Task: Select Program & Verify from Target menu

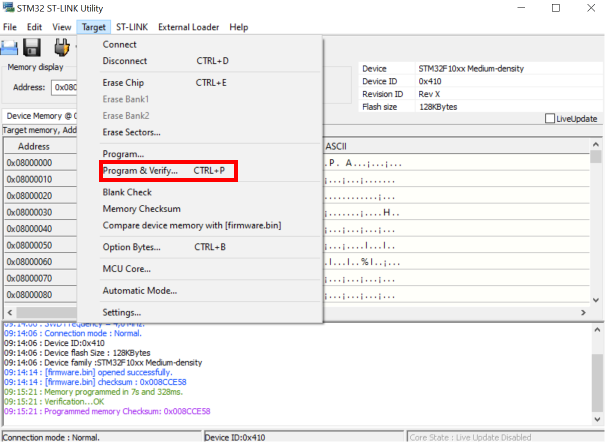Action: (140, 171)
